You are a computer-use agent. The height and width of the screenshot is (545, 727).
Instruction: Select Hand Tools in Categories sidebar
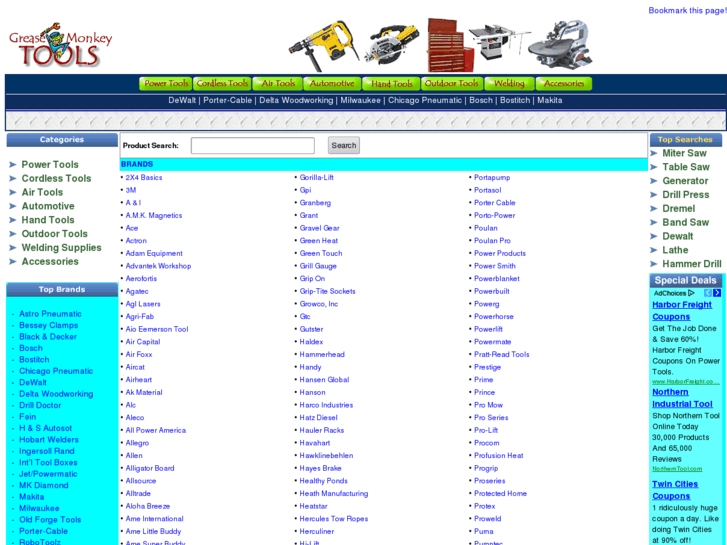coord(48,220)
